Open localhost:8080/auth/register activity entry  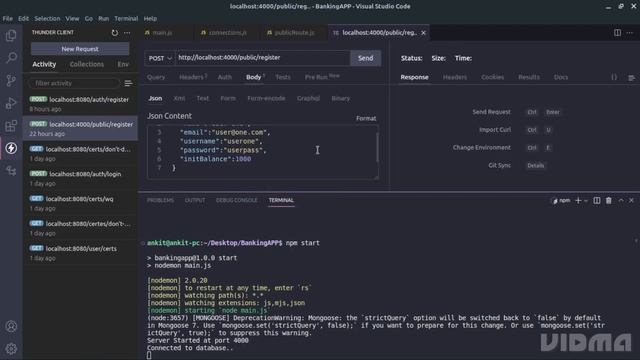tap(80, 104)
